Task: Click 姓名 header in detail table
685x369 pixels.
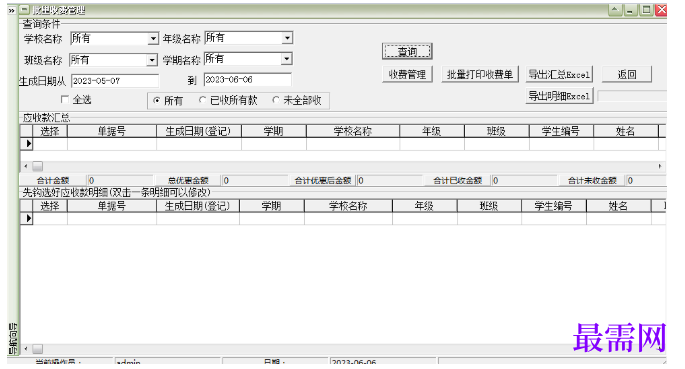Action: click(619, 206)
